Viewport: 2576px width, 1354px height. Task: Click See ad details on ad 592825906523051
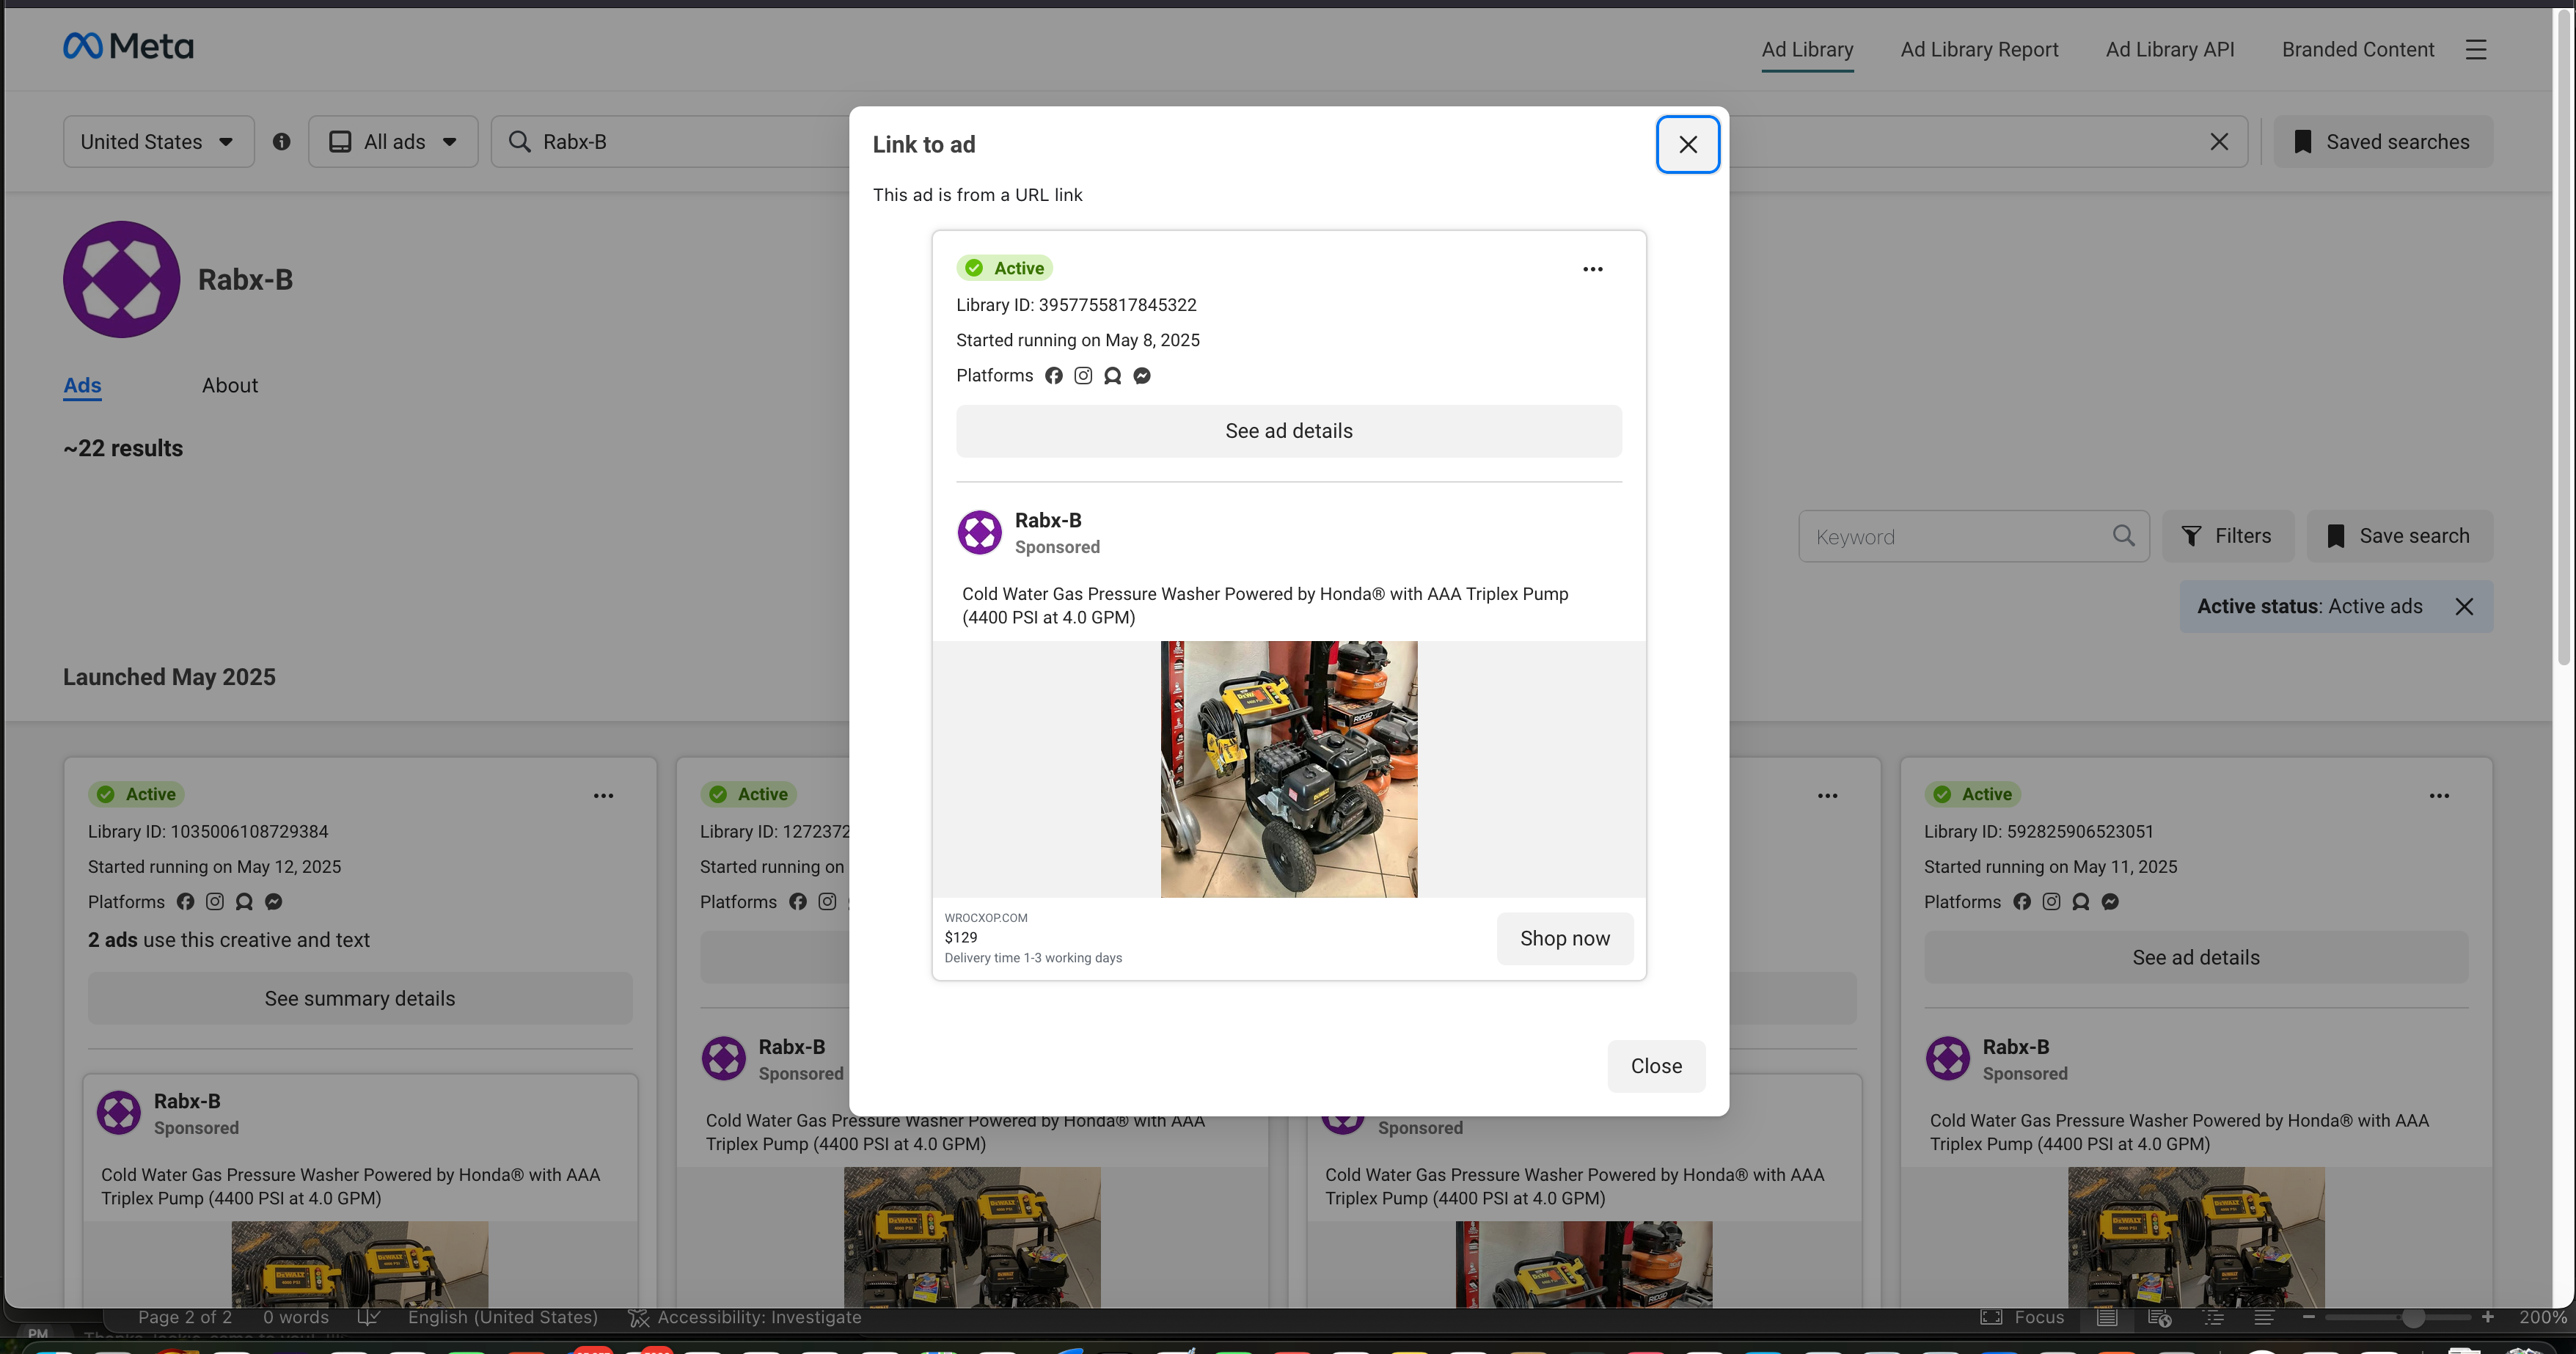[2195, 957]
